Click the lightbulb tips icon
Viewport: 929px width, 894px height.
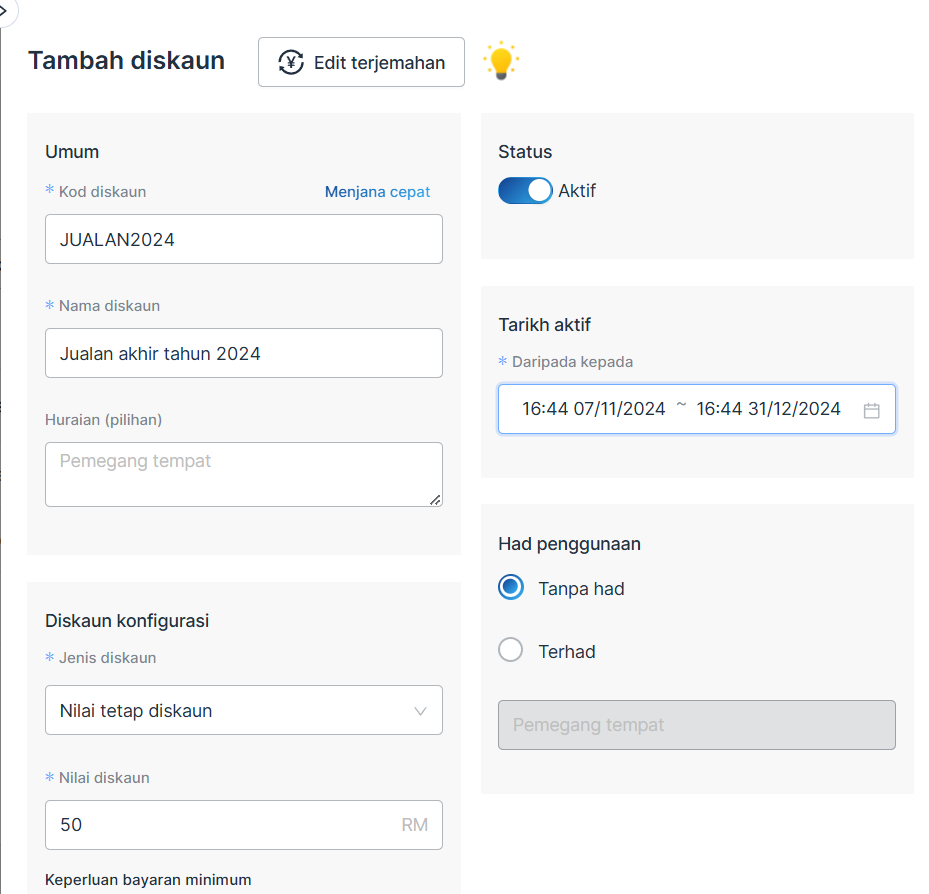pos(501,62)
